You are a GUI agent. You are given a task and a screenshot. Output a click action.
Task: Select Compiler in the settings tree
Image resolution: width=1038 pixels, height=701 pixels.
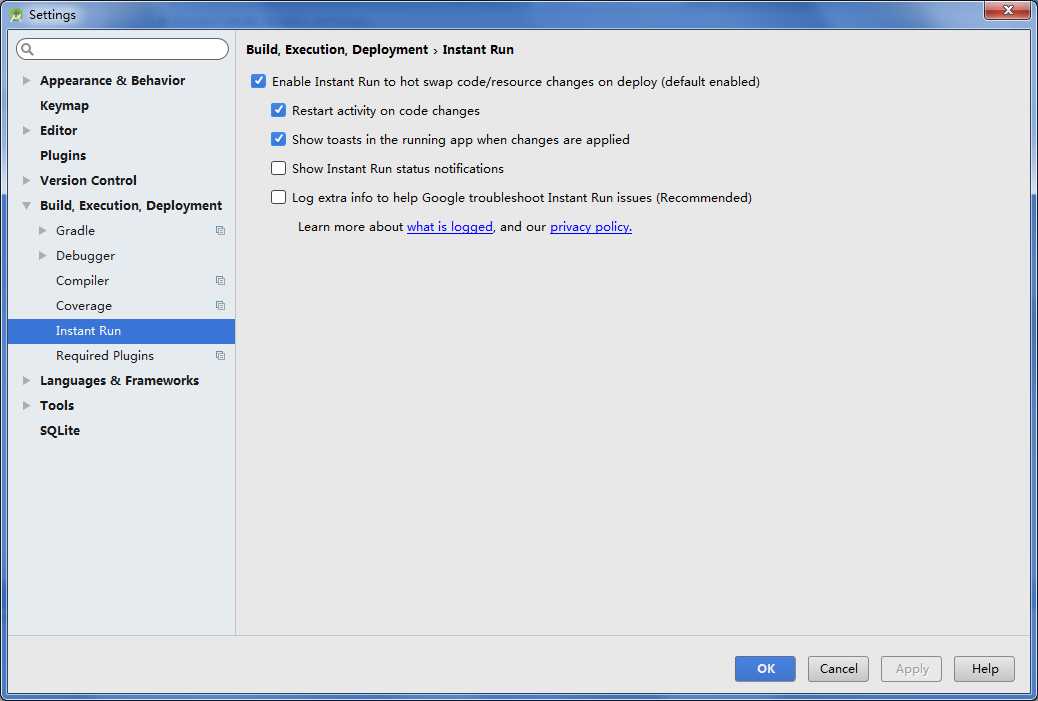[82, 281]
